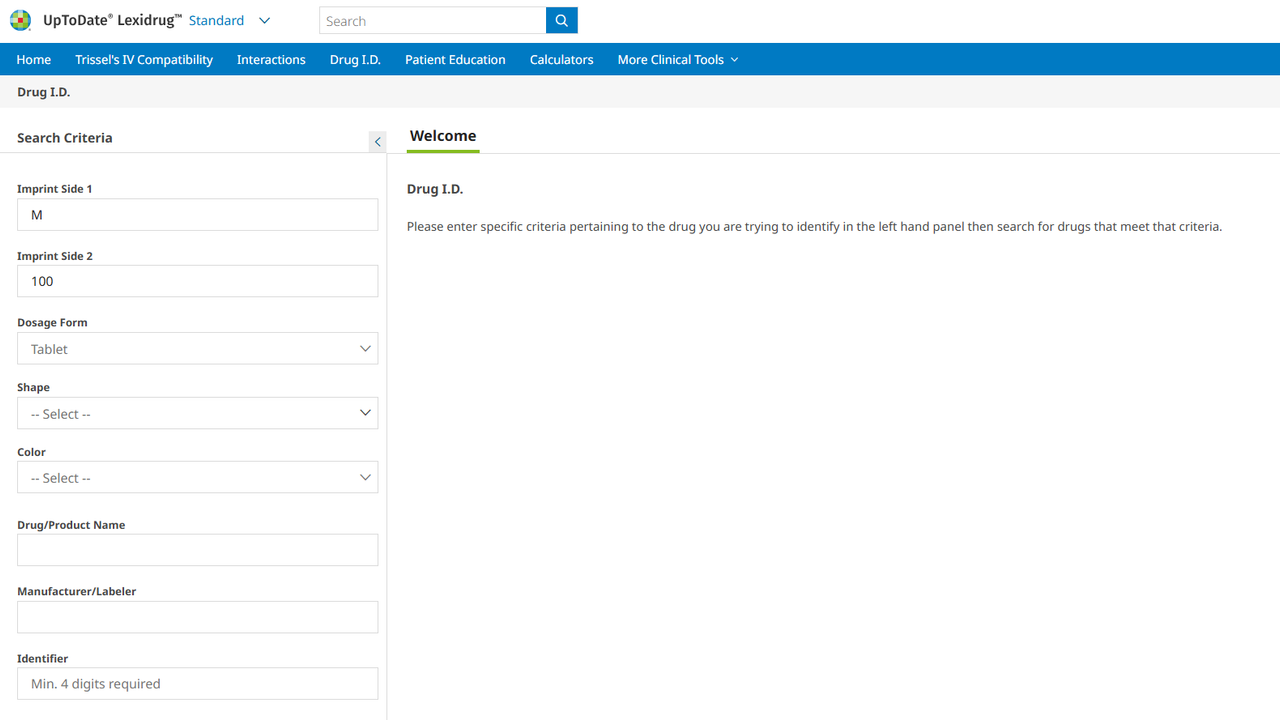This screenshot has width=1280, height=720.
Task: Click the Imprint Side 2 field
Action: click(x=197, y=282)
